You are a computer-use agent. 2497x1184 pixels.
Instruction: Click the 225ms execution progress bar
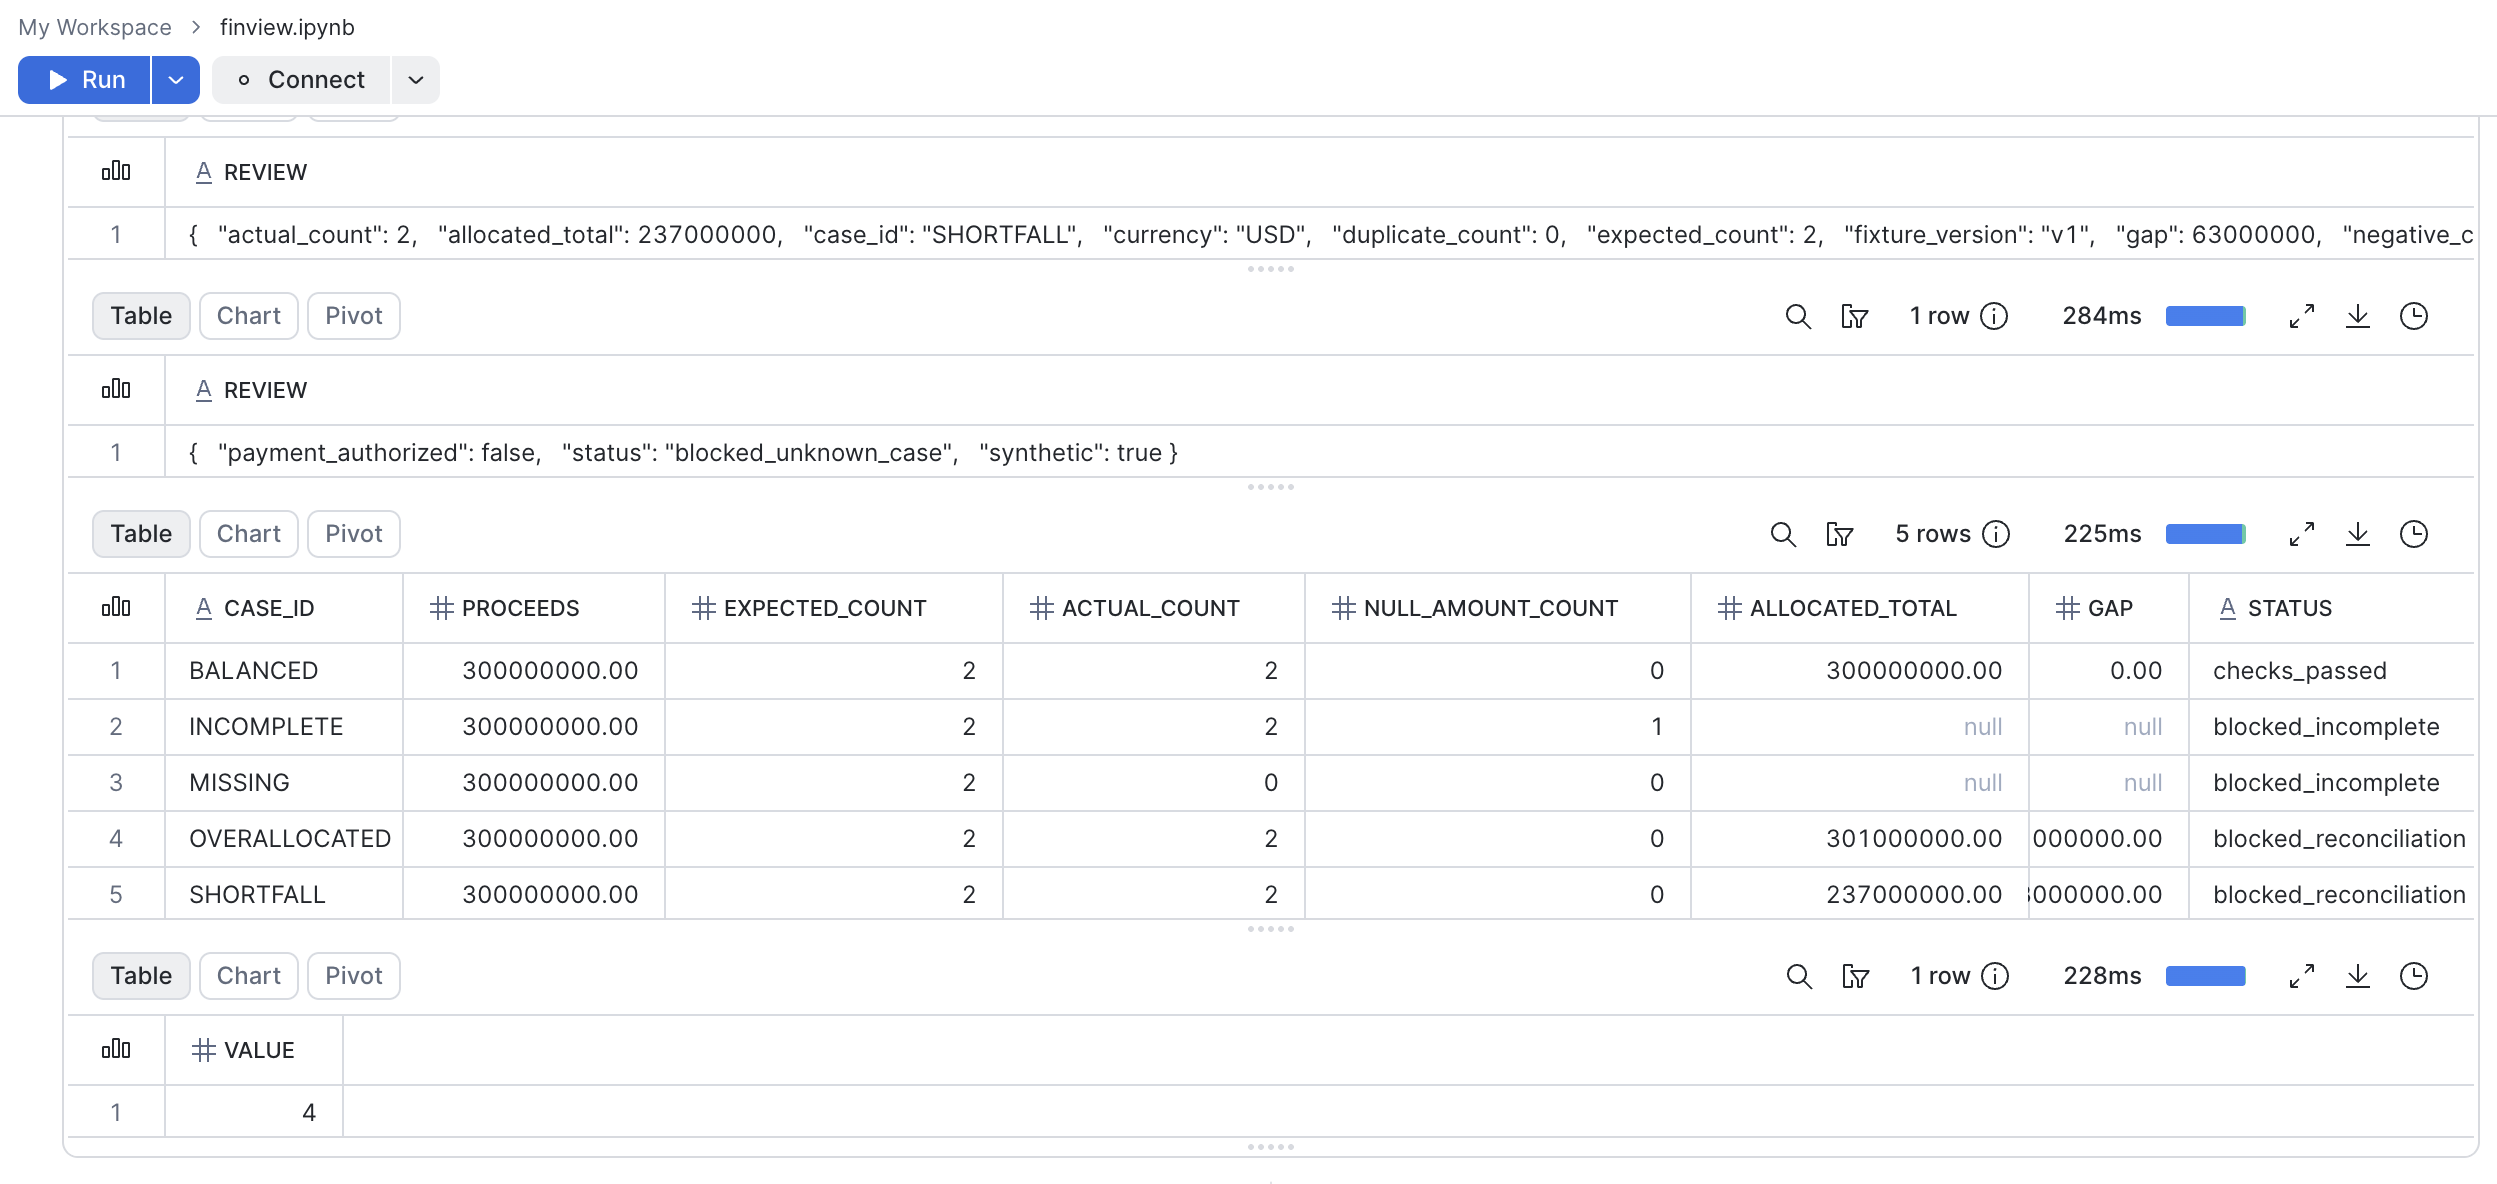(2206, 535)
